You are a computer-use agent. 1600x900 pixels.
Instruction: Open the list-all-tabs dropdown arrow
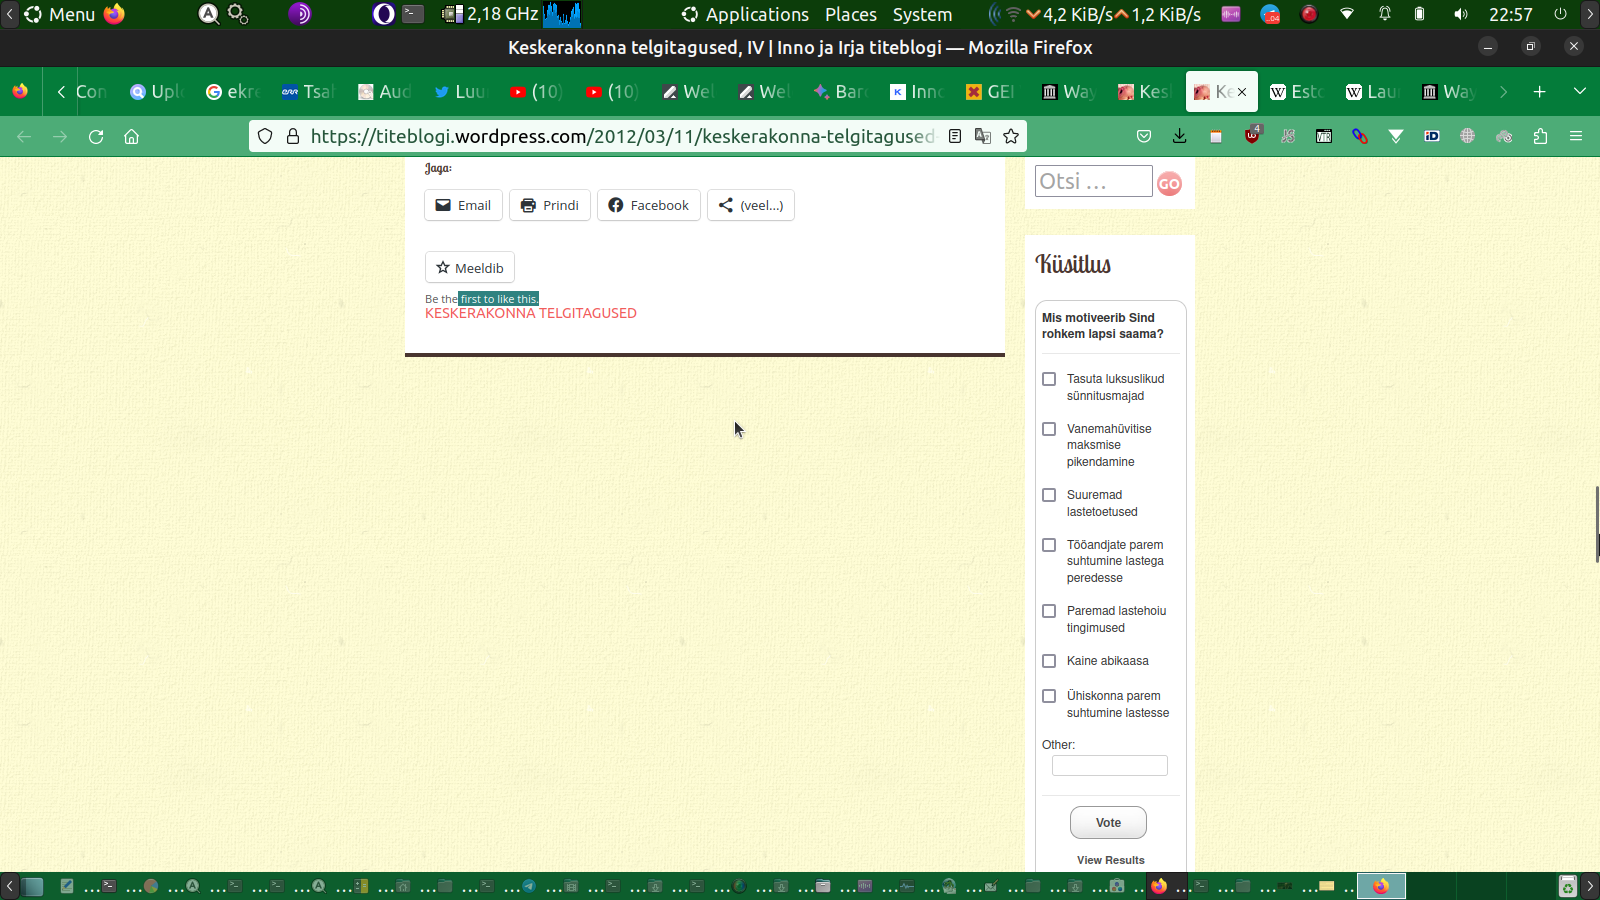(1580, 92)
